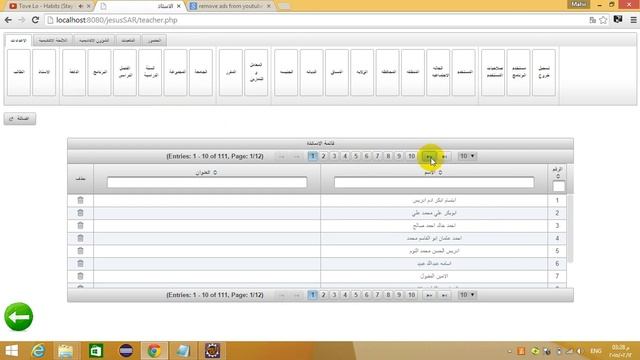Screen dimensions: 640x360
Task: Select the name cell in row 1
Action: [434, 200]
